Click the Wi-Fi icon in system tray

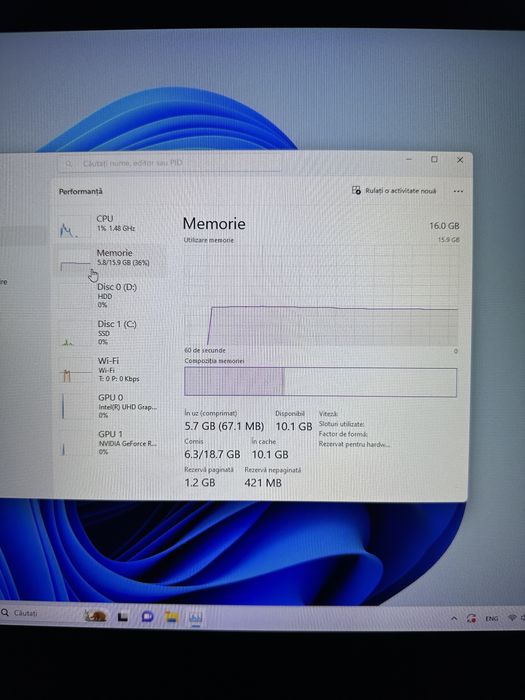tap(512, 618)
